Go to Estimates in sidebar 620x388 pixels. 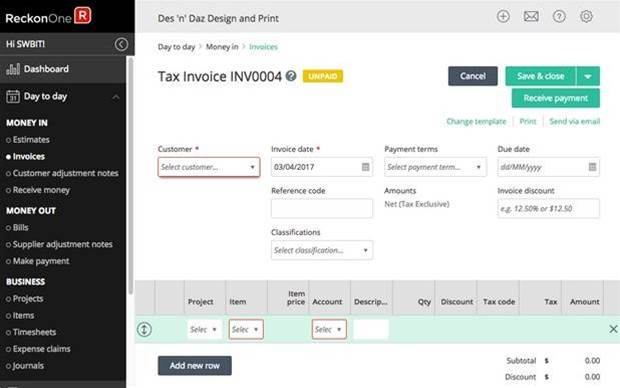31,140
